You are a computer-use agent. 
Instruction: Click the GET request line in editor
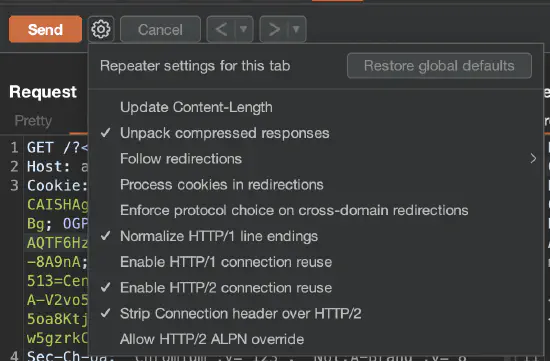pos(57,148)
